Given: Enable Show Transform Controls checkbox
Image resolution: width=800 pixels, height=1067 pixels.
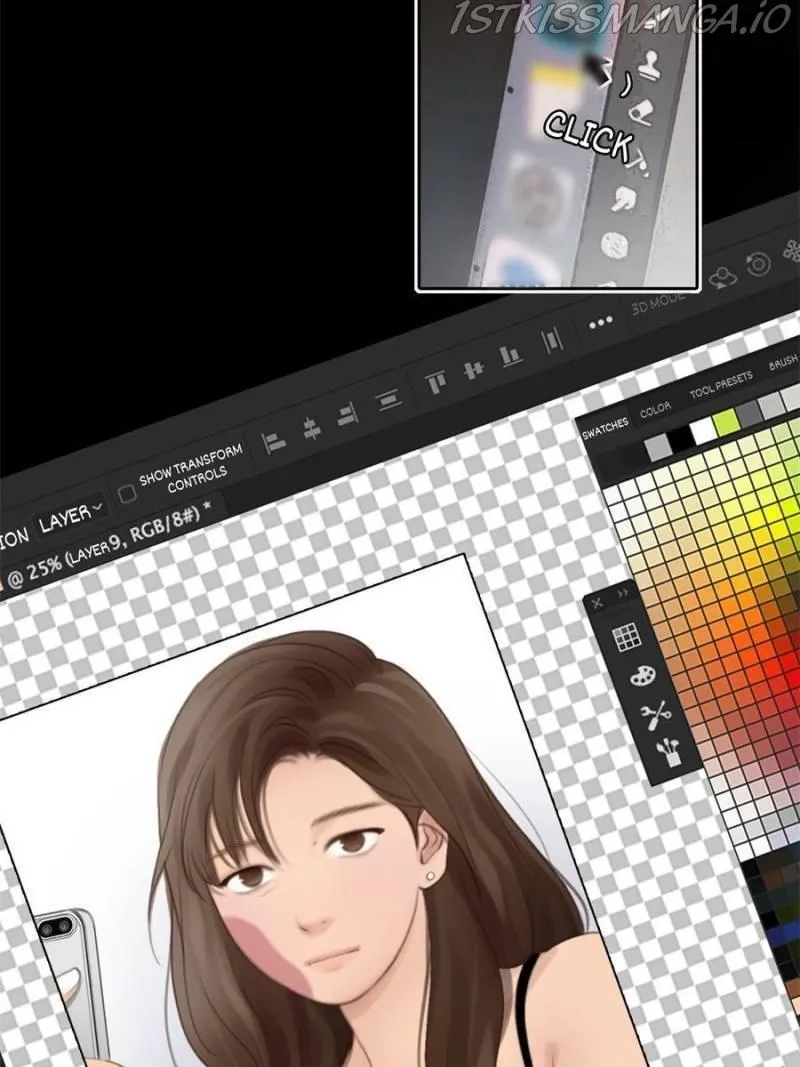Looking at the screenshot, I should [x=127, y=493].
